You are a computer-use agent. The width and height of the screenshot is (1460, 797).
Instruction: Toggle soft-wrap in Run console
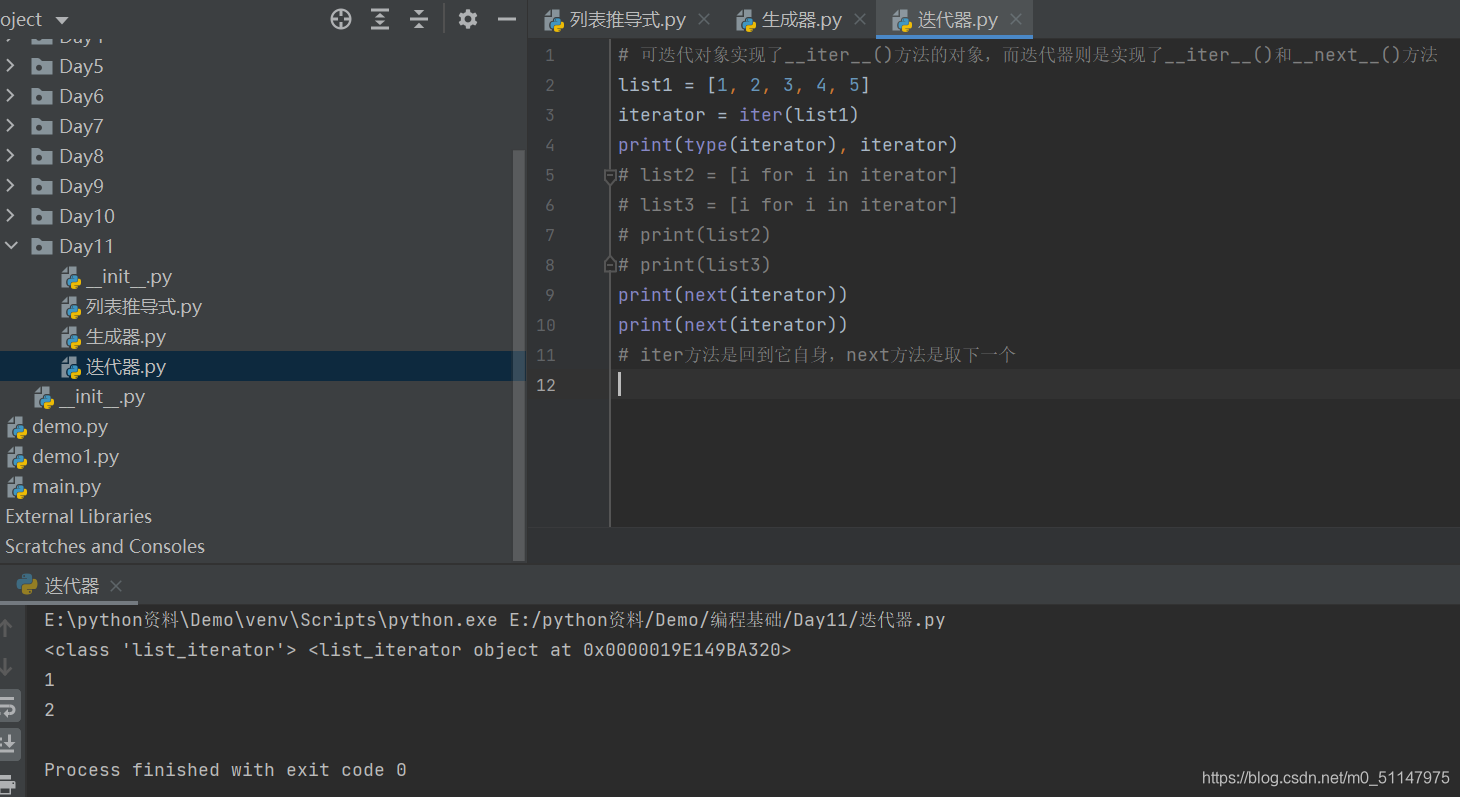(x=7, y=707)
